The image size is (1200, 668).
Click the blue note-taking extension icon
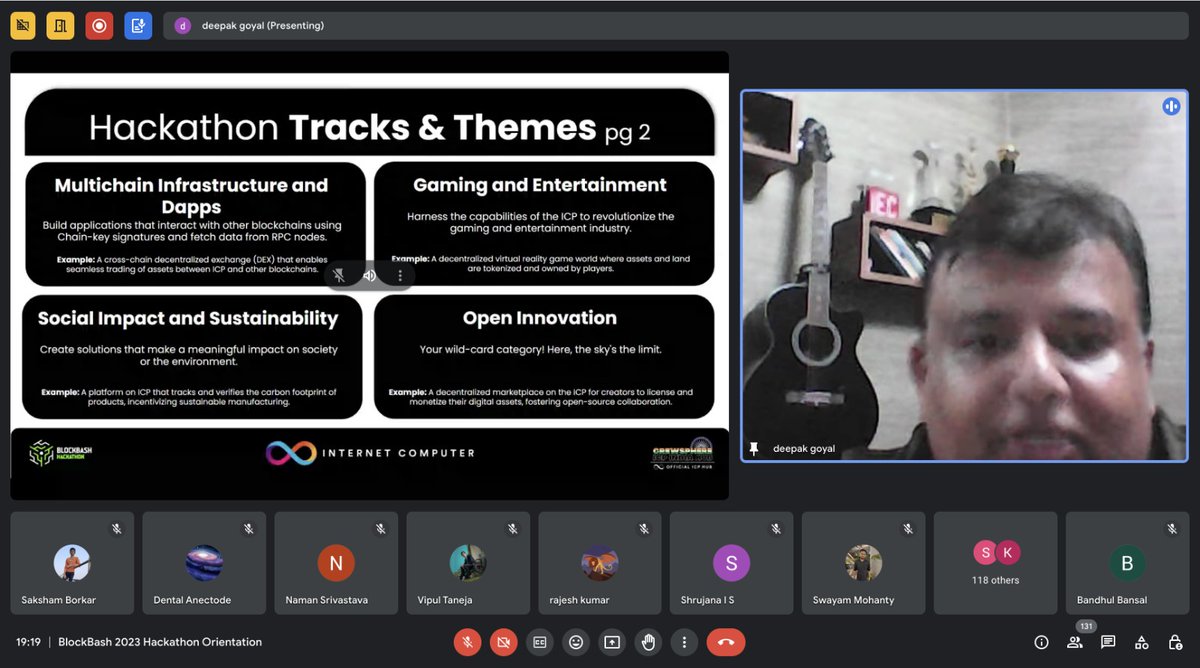(138, 25)
